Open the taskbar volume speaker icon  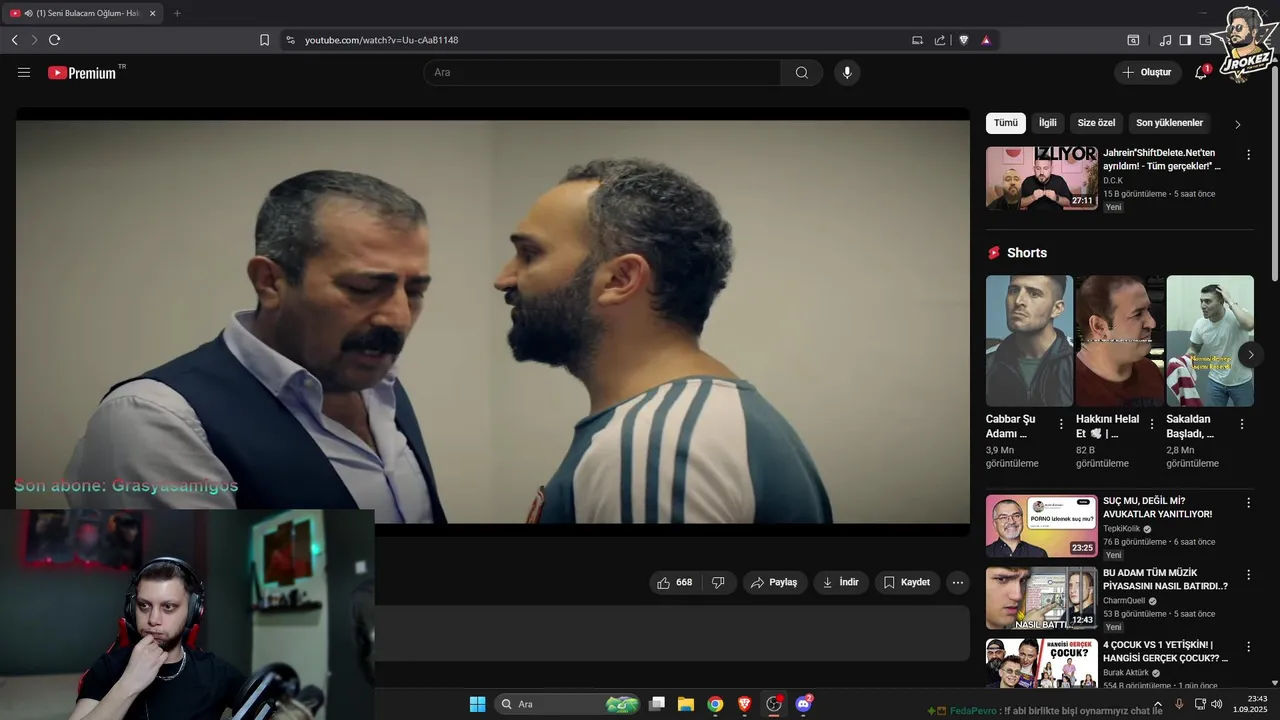click(1217, 704)
